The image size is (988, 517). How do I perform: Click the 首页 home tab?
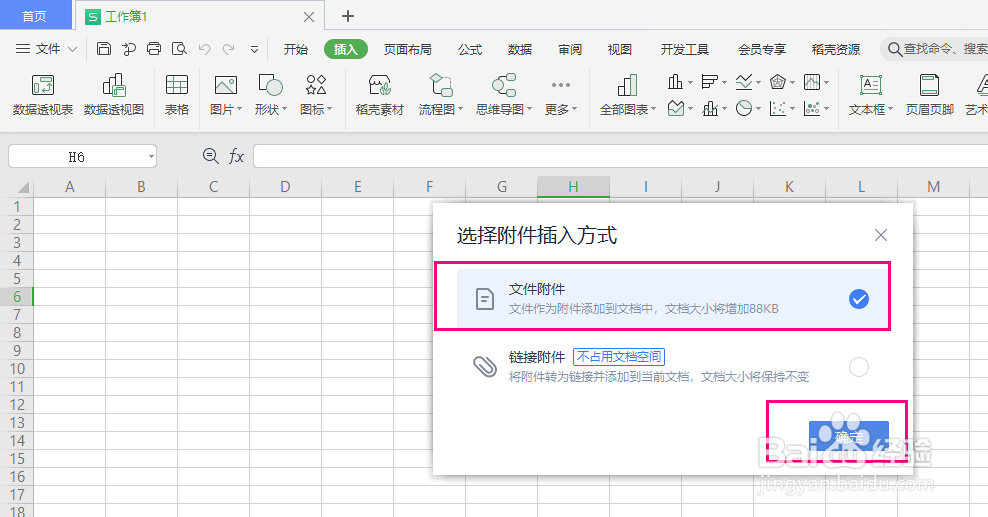coord(34,16)
